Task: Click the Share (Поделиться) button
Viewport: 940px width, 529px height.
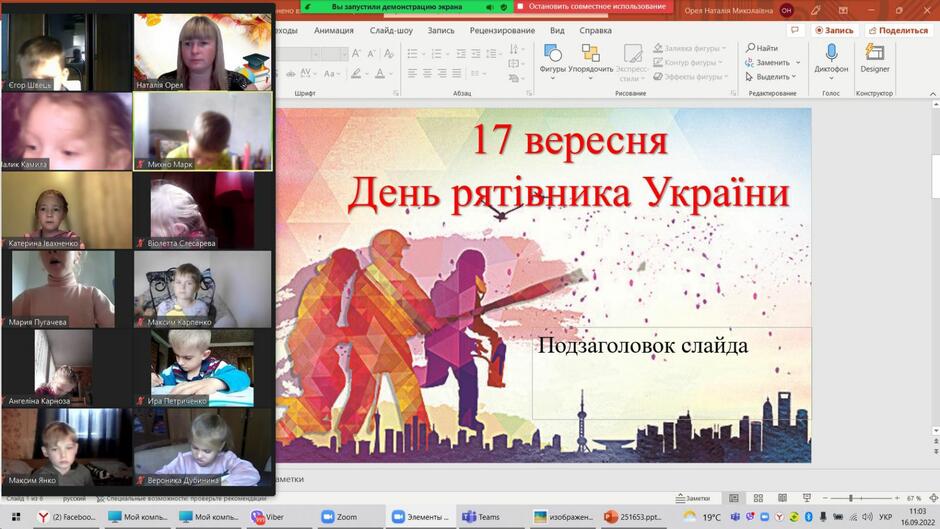Action: point(897,30)
